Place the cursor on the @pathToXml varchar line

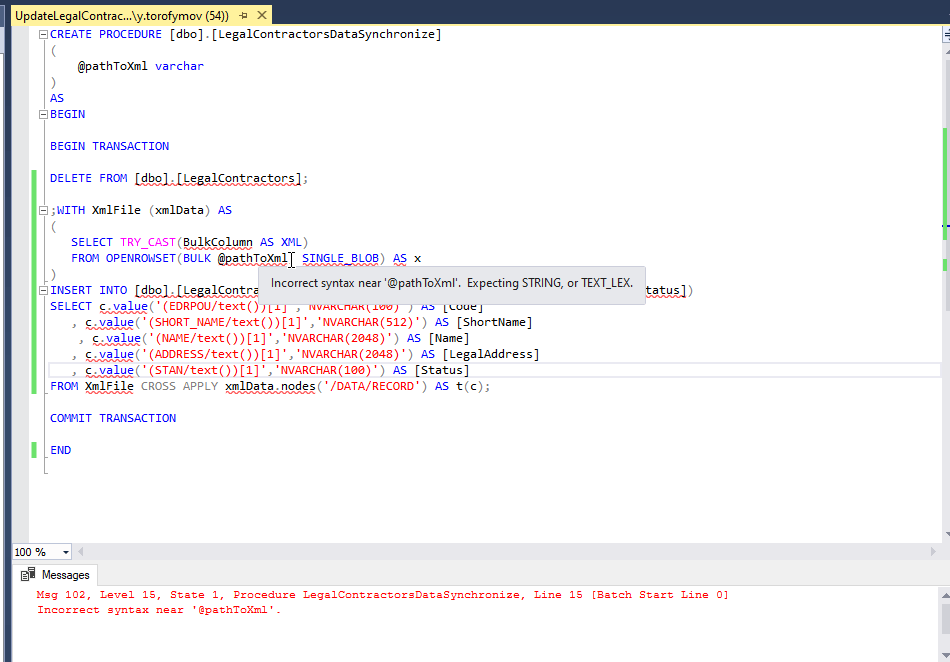(140, 66)
